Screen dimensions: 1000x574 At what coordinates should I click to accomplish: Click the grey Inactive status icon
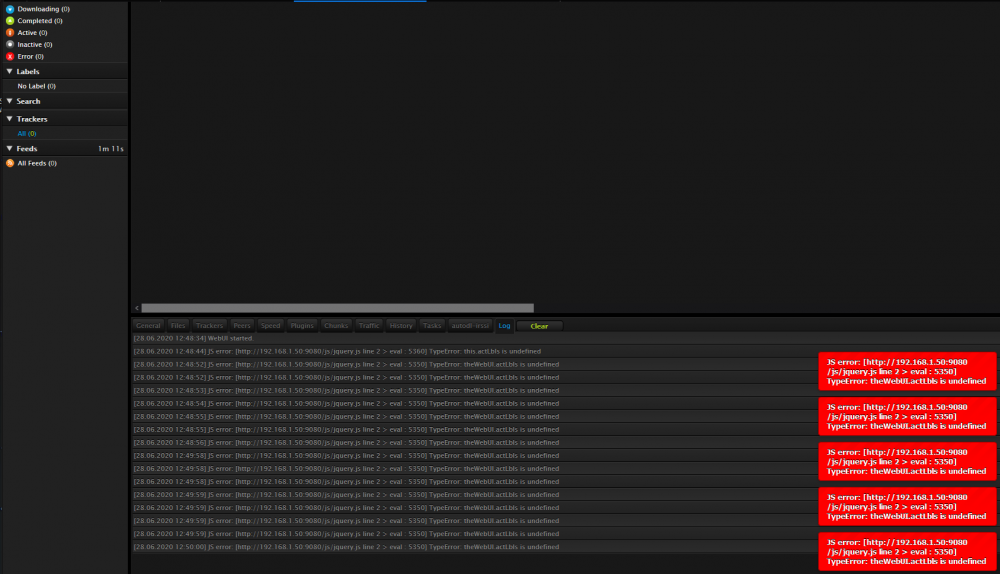pos(10,45)
